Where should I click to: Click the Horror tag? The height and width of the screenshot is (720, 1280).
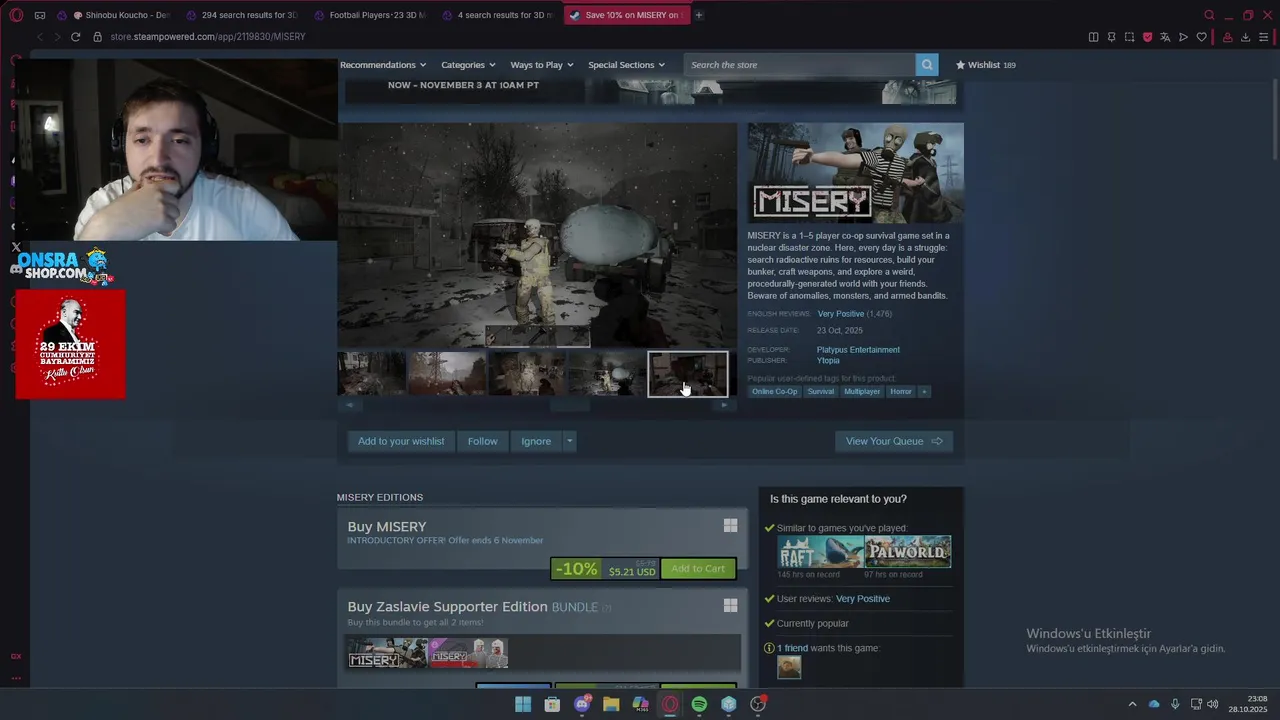pos(901,392)
